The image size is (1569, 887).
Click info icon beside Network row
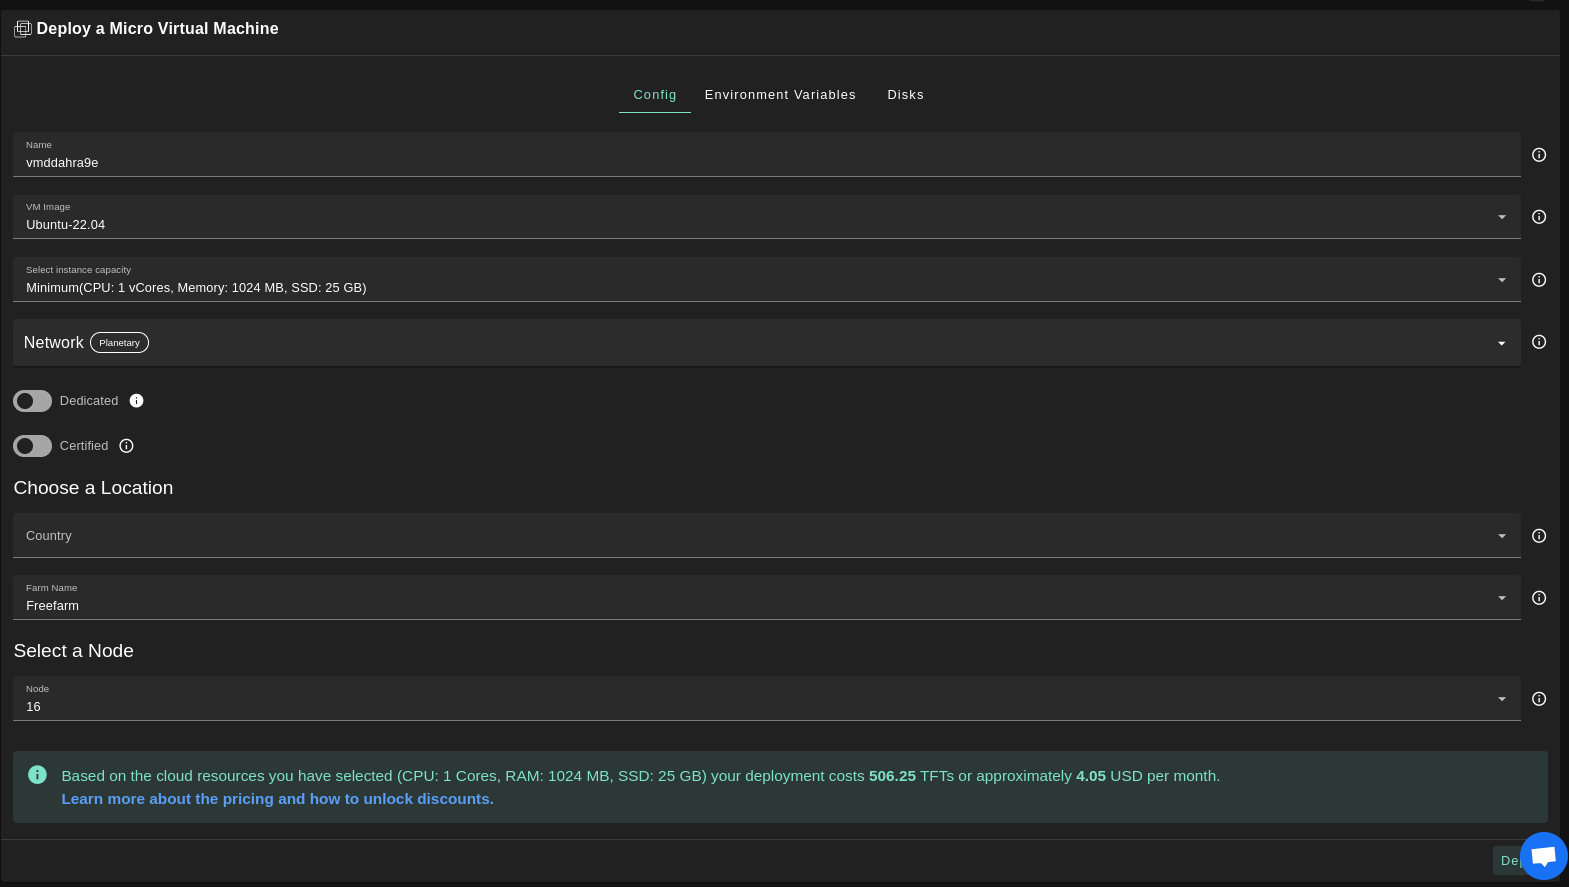(1539, 342)
